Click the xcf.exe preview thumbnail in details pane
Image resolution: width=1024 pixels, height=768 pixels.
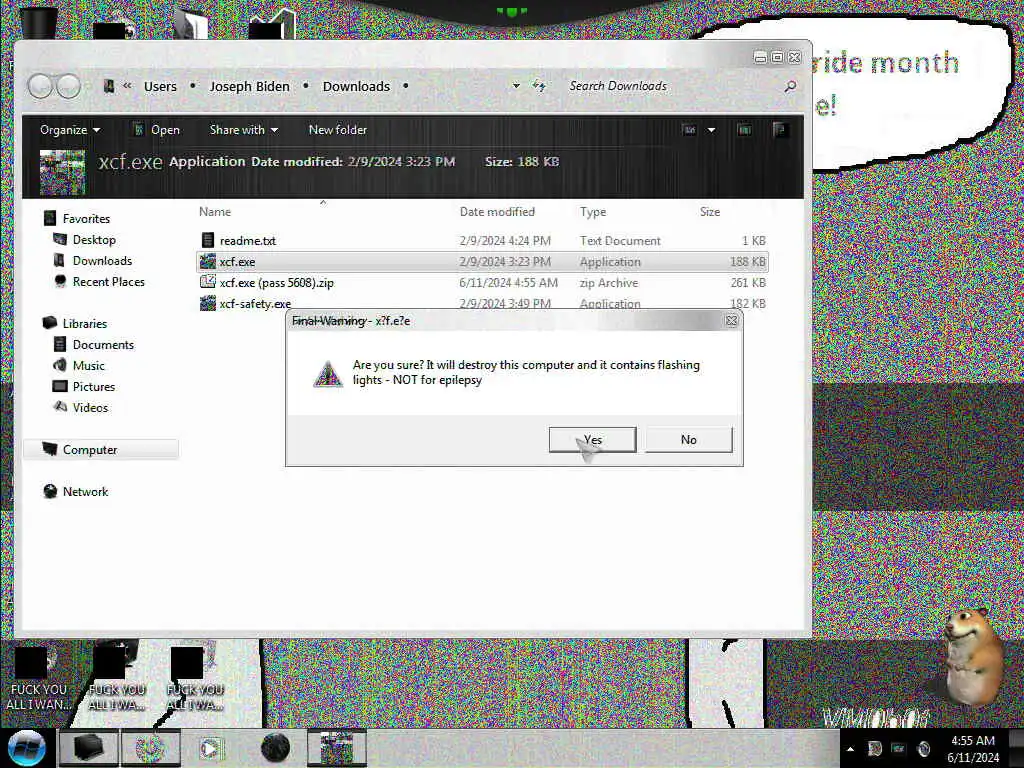pyautogui.click(x=62, y=172)
